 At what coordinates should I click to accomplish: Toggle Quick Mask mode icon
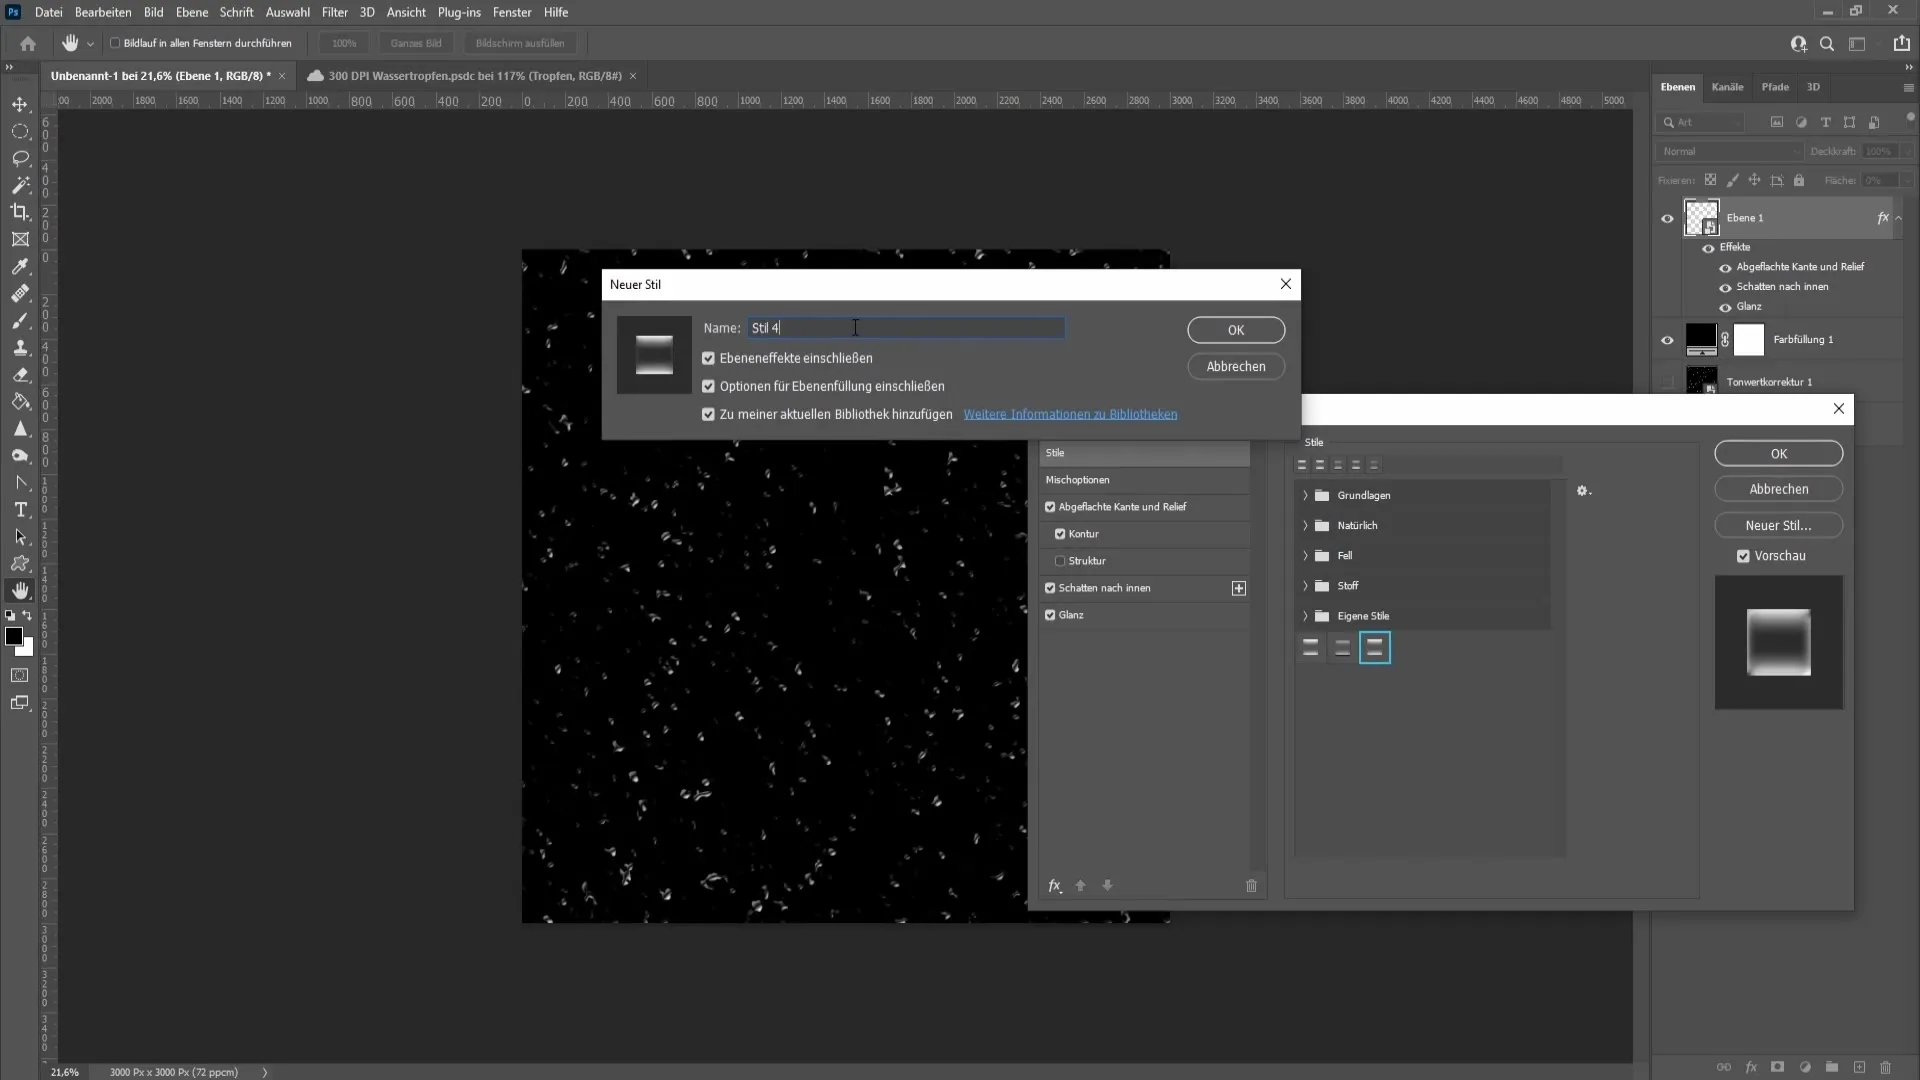click(20, 675)
